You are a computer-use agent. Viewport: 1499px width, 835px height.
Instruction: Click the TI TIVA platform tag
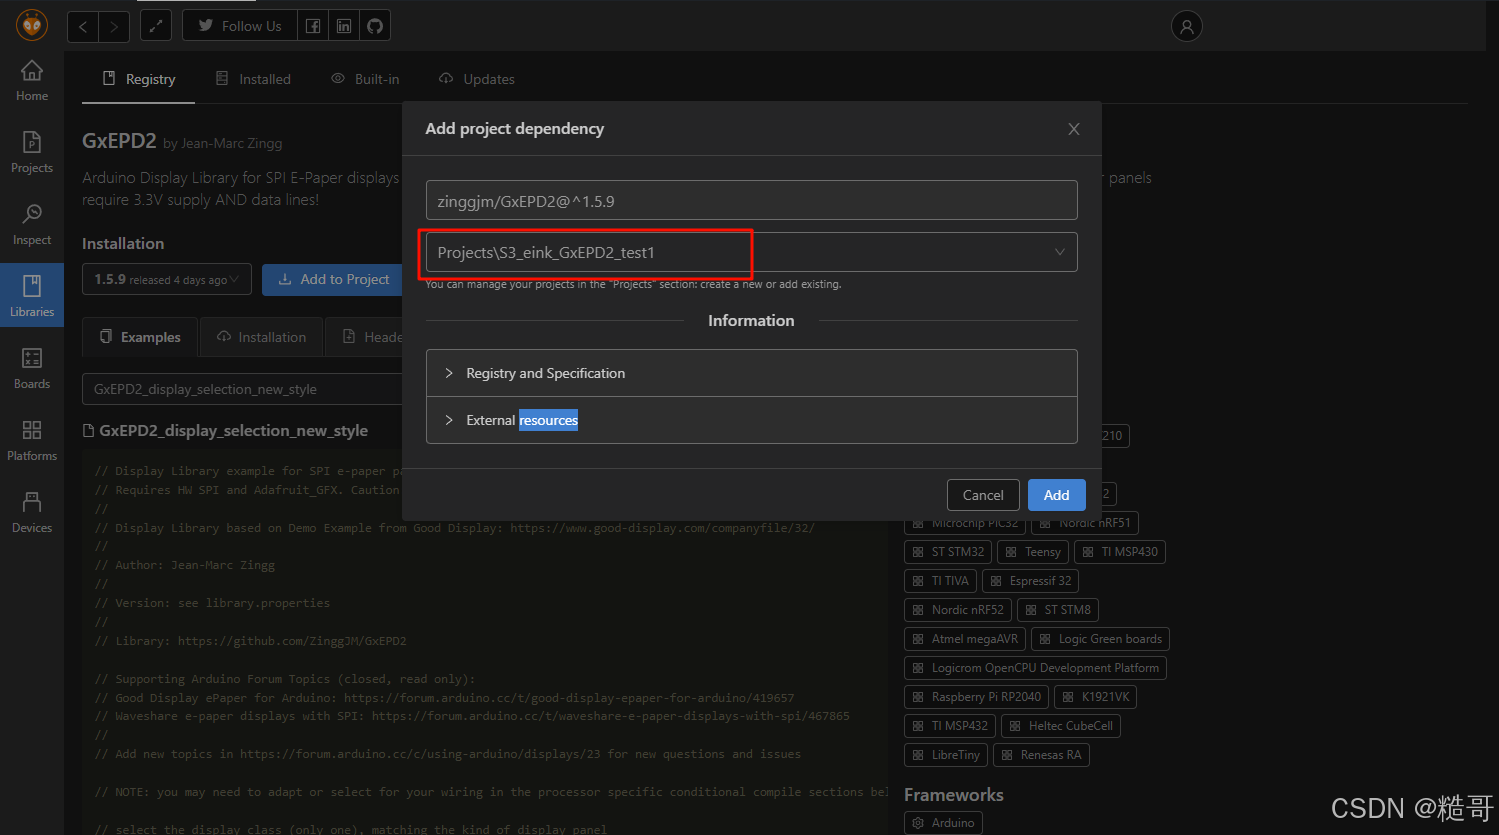click(x=941, y=581)
